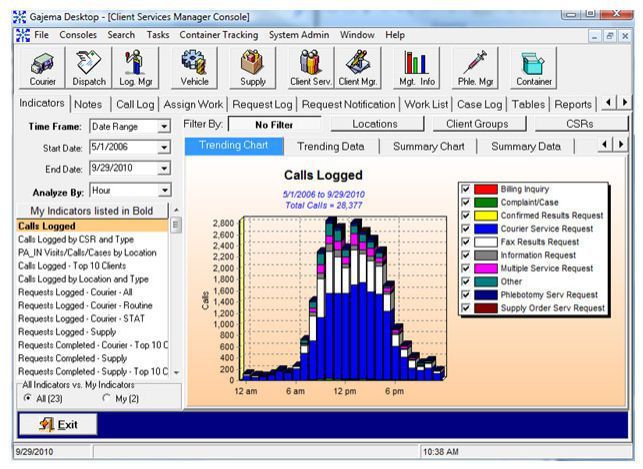The width and height of the screenshot is (643, 469).
Task: Click the Locations filter button
Action: (375, 124)
